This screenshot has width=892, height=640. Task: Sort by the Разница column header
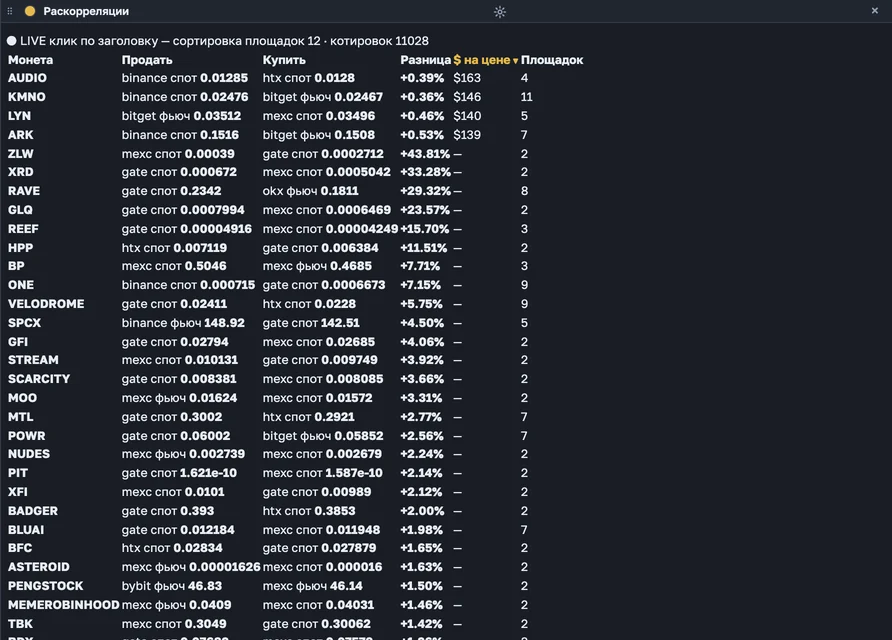click(x=426, y=60)
